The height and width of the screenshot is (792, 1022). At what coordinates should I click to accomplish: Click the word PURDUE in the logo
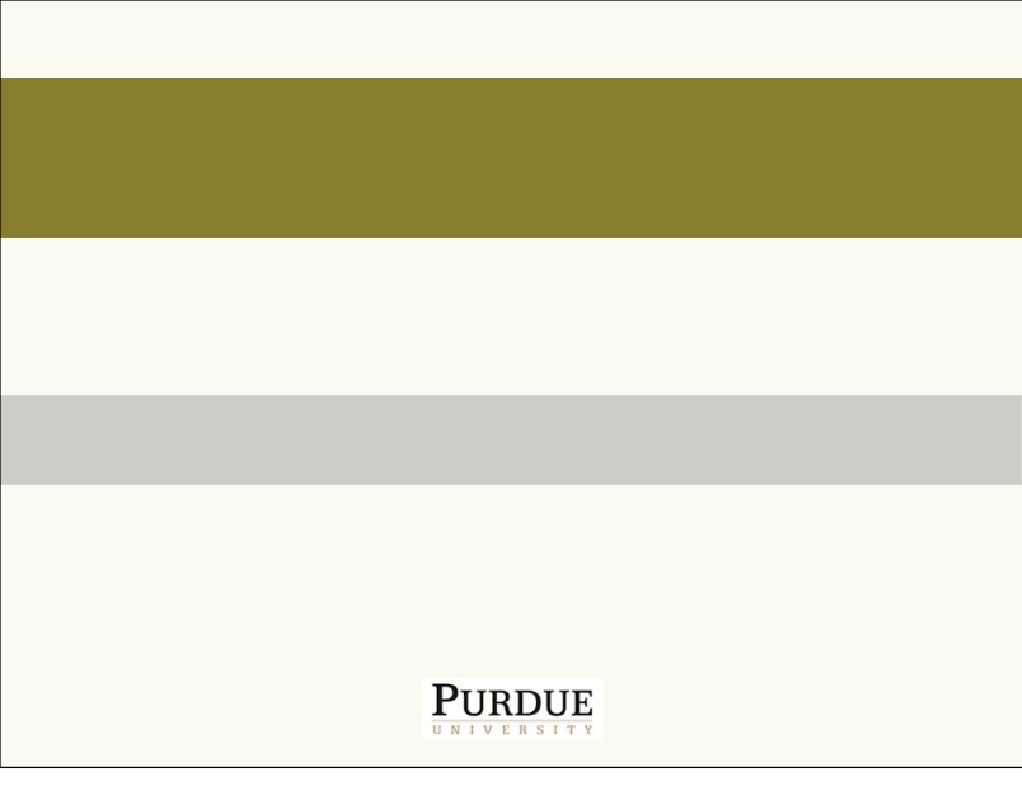tap(513, 701)
